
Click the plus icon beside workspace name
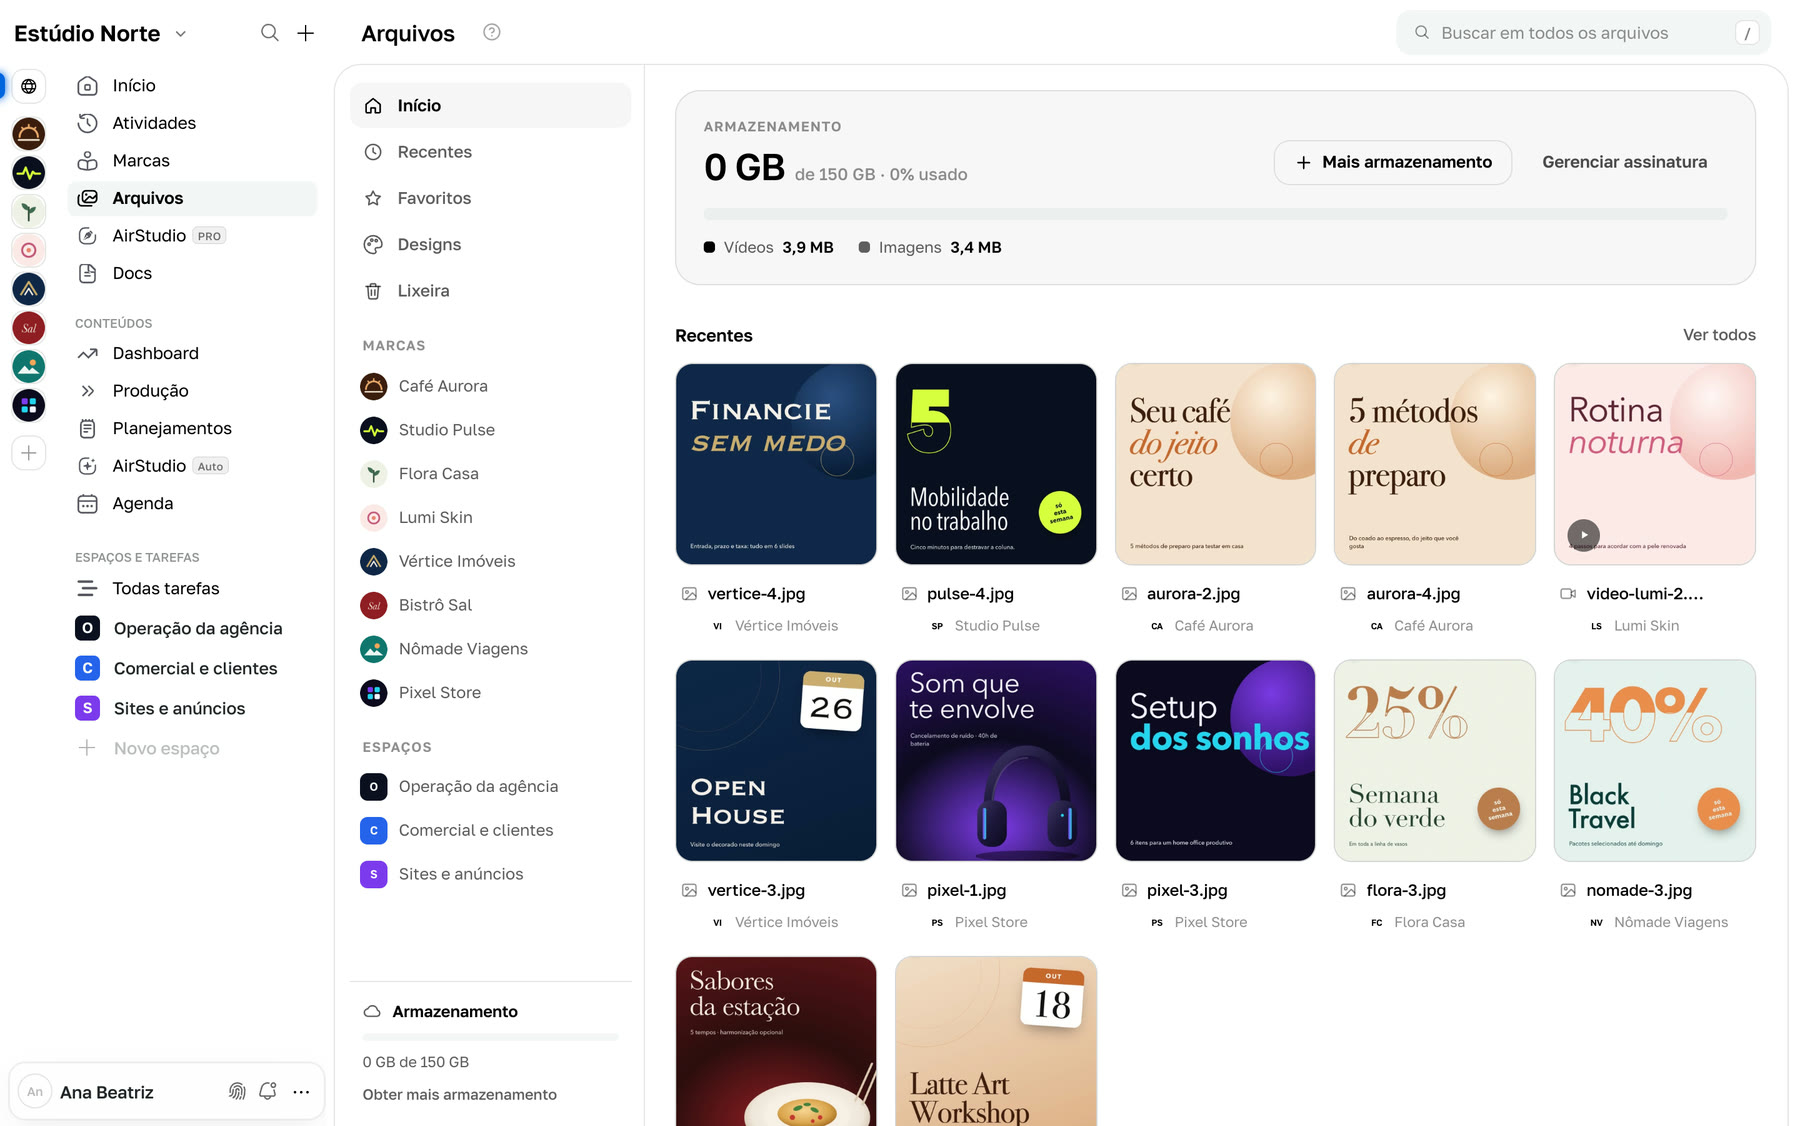pyautogui.click(x=306, y=33)
